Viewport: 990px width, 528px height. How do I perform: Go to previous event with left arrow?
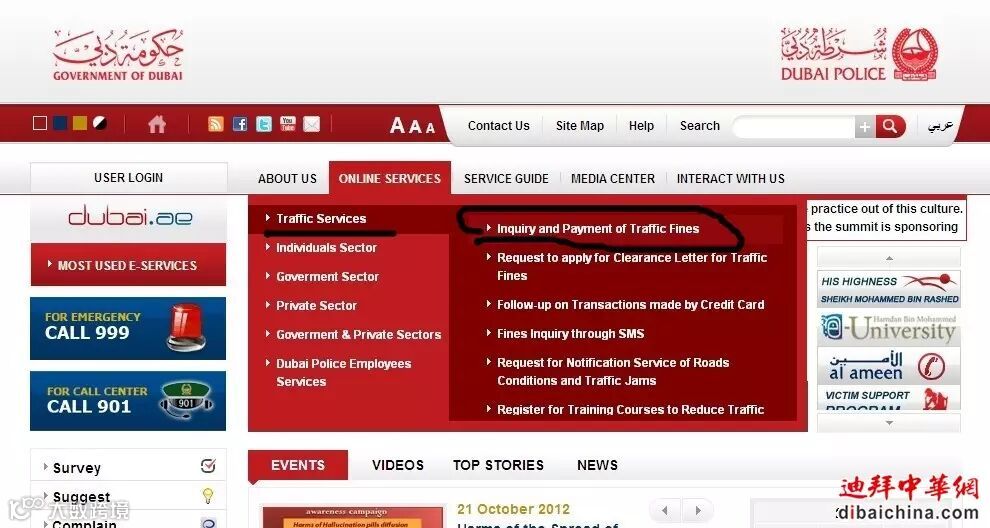point(665,510)
